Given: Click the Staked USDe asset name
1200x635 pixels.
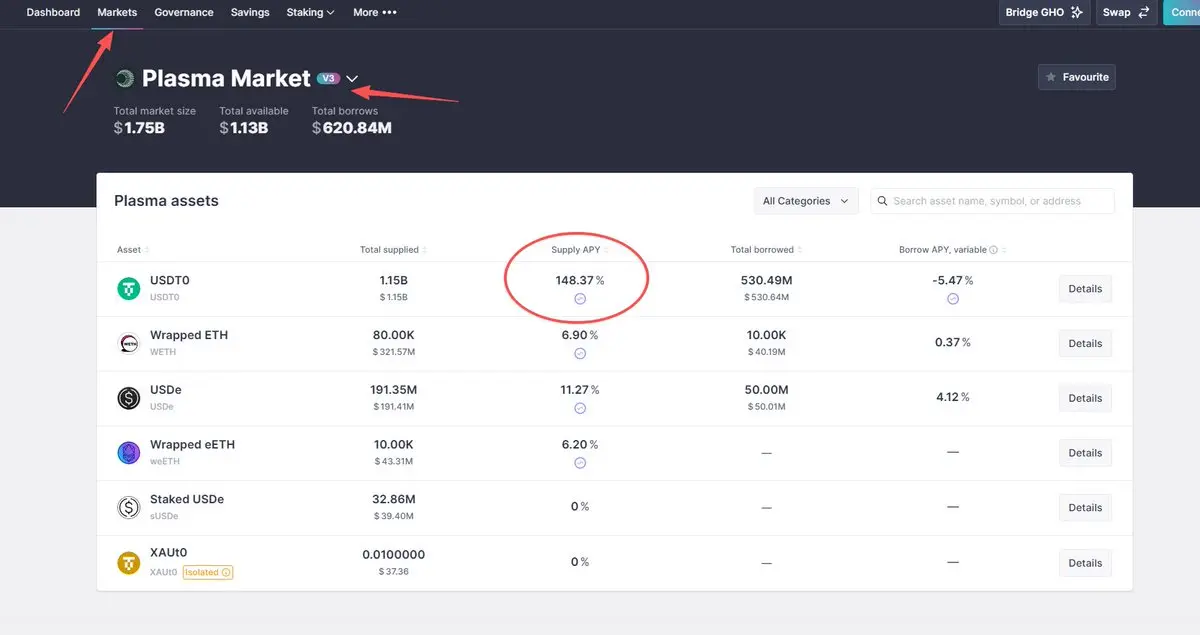Looking at the screenshot, I should (x=187, y=499).
